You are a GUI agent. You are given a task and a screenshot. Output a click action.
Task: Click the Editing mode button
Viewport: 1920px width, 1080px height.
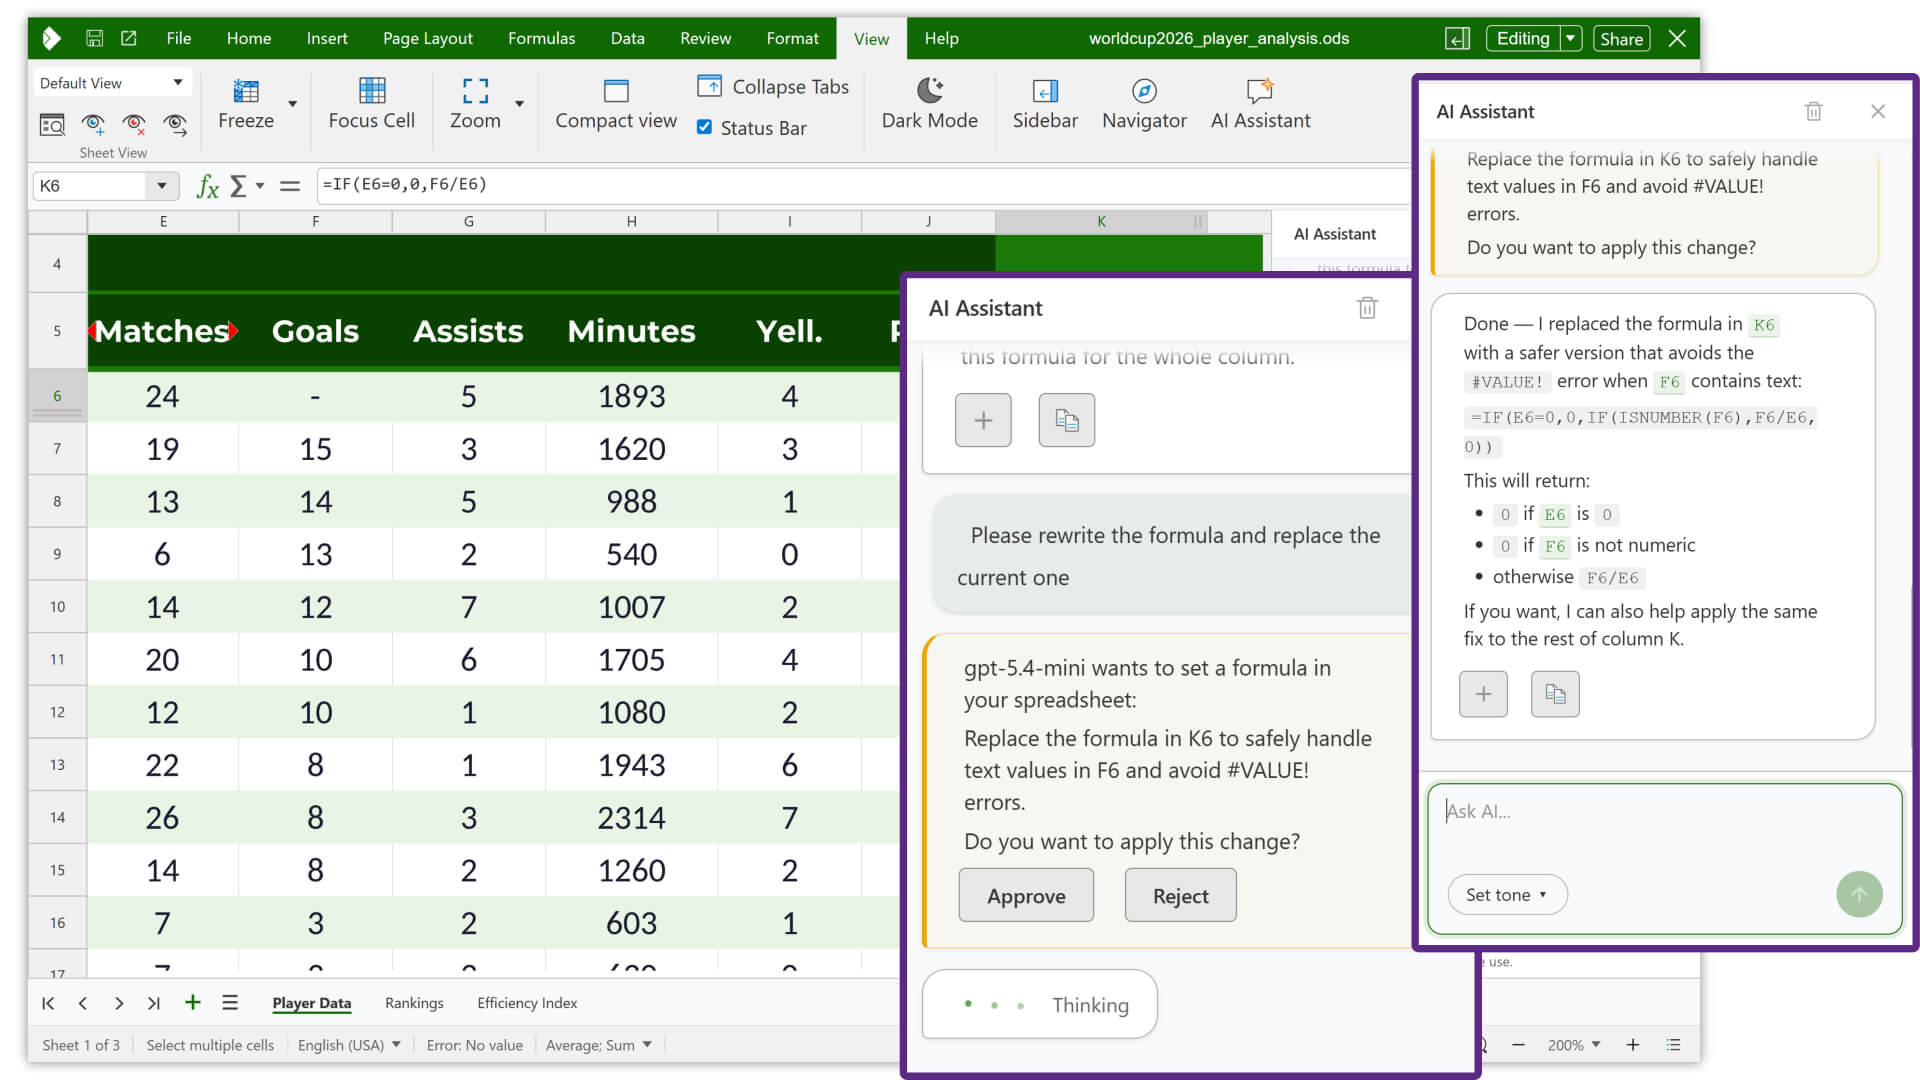click(1522, 38)
